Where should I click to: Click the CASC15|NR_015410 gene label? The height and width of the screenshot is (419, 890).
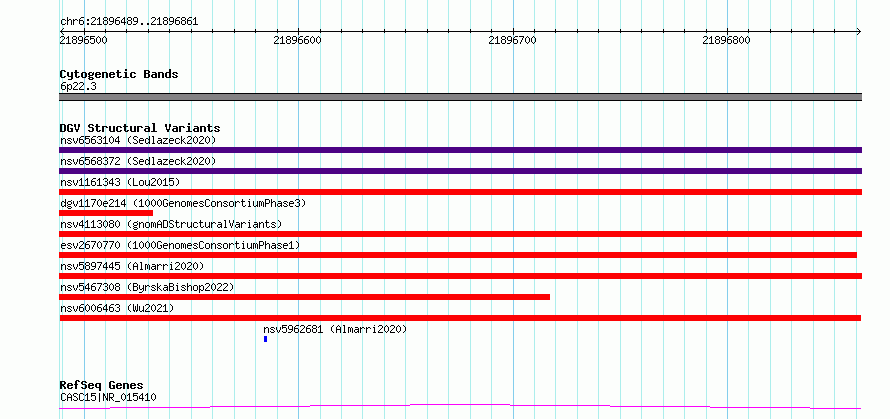point(108,397)
